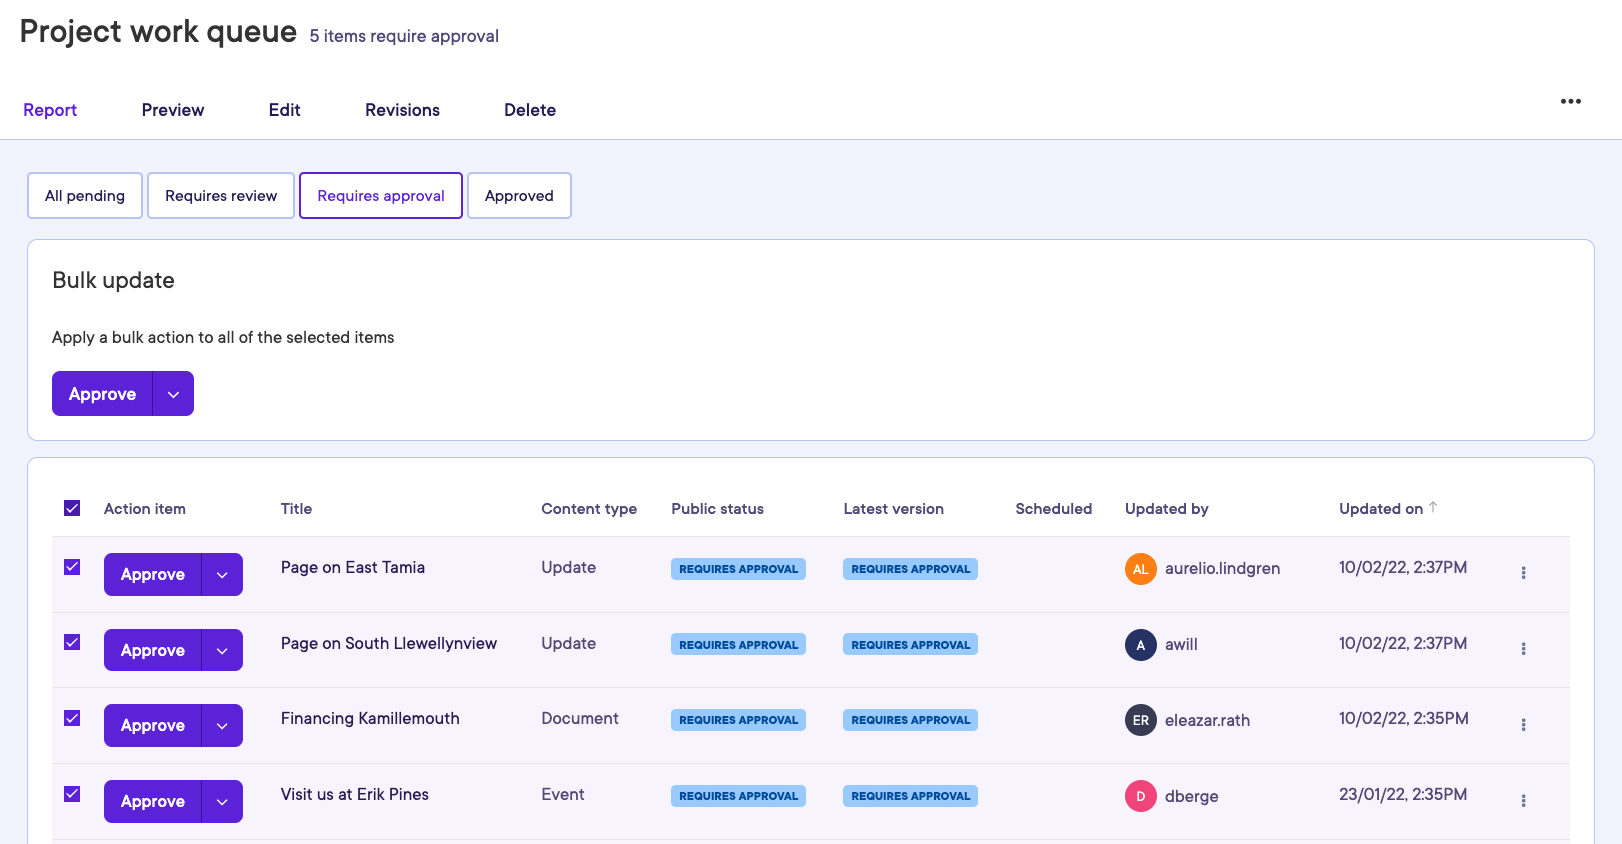Open row options for Financing Kamillemouth

pyautogui.click(x=1523, y=725)
